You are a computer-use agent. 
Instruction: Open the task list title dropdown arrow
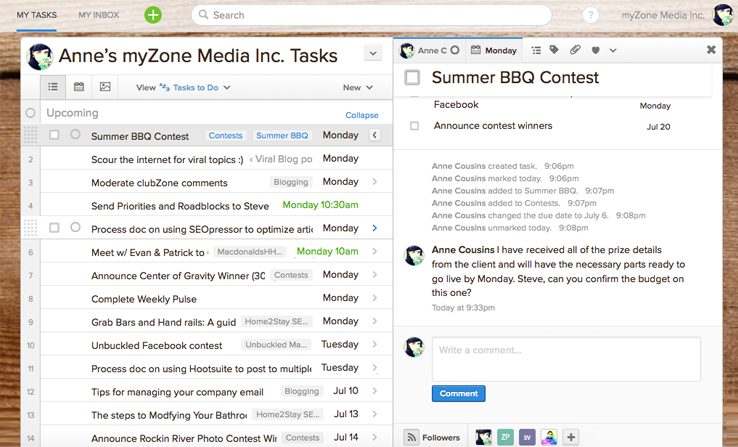tap(373, 54)
